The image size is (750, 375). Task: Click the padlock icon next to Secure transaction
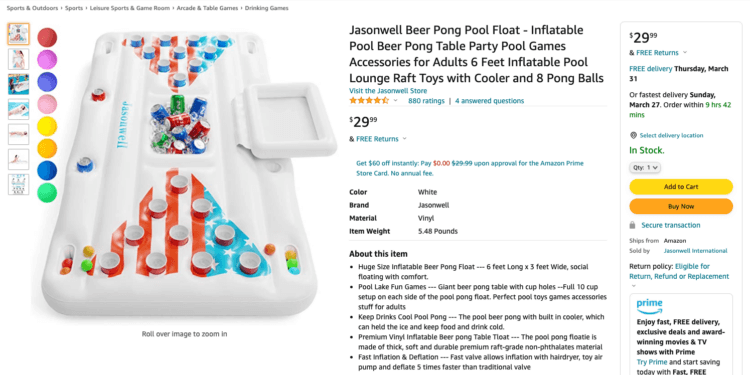[x=632, y=225]
